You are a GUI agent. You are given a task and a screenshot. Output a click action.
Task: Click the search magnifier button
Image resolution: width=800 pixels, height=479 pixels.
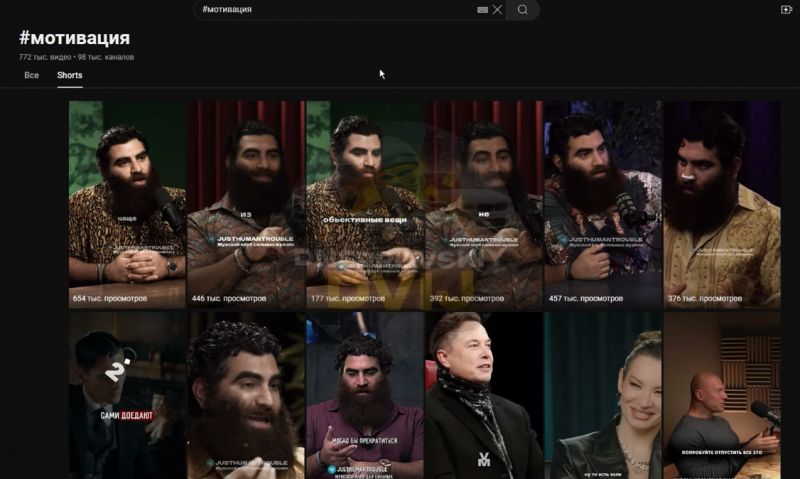(x=522, y=10)
